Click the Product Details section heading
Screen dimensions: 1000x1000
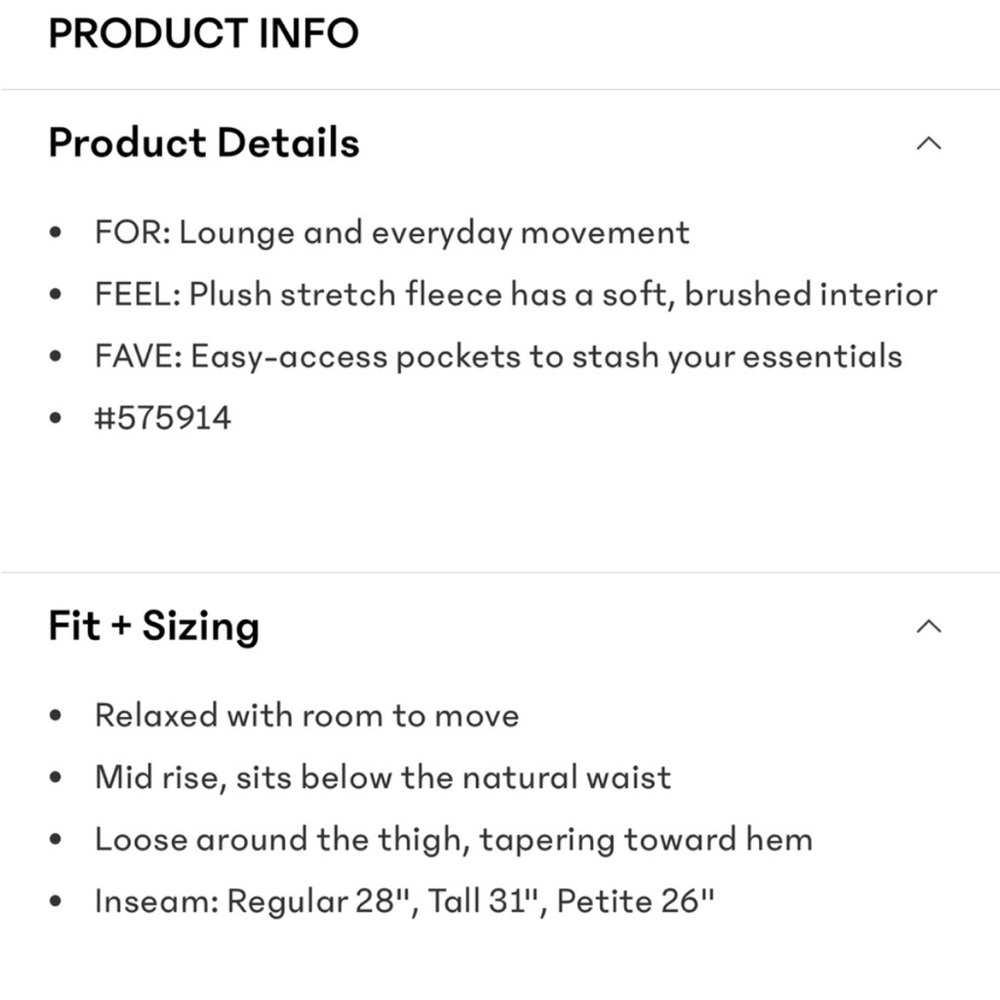[204, 142]
